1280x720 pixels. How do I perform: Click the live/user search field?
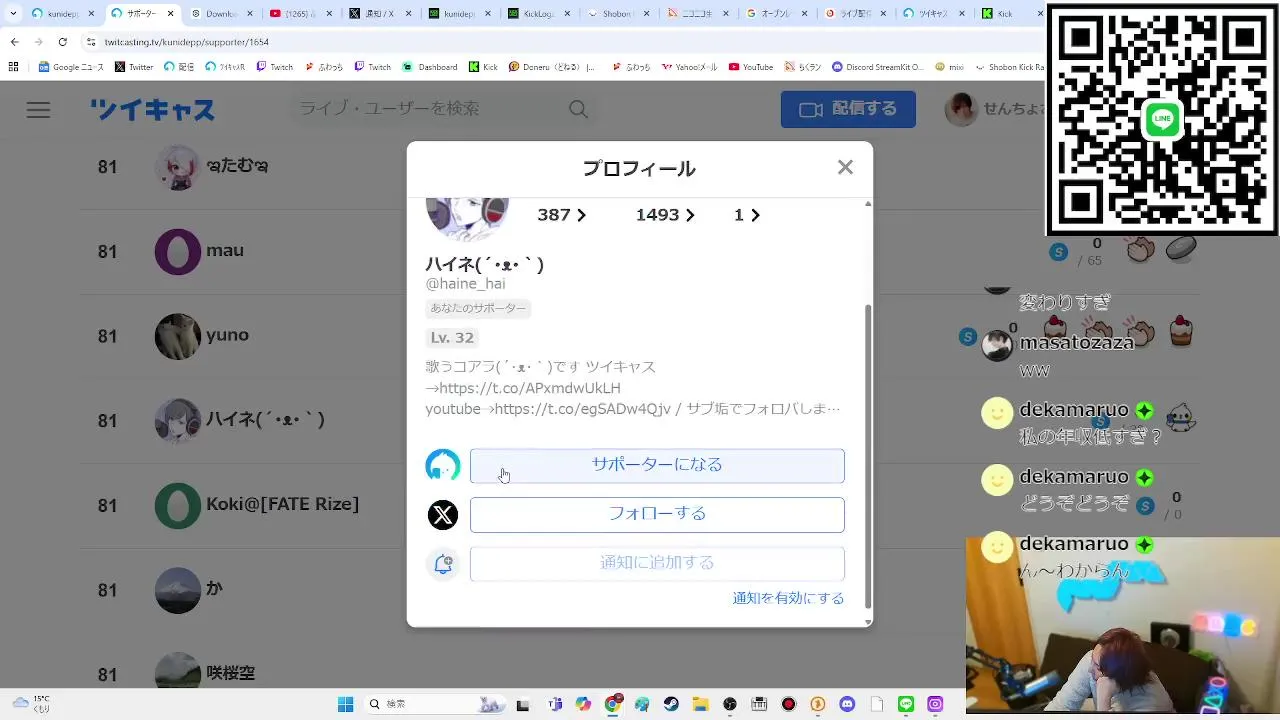(430, 109)
